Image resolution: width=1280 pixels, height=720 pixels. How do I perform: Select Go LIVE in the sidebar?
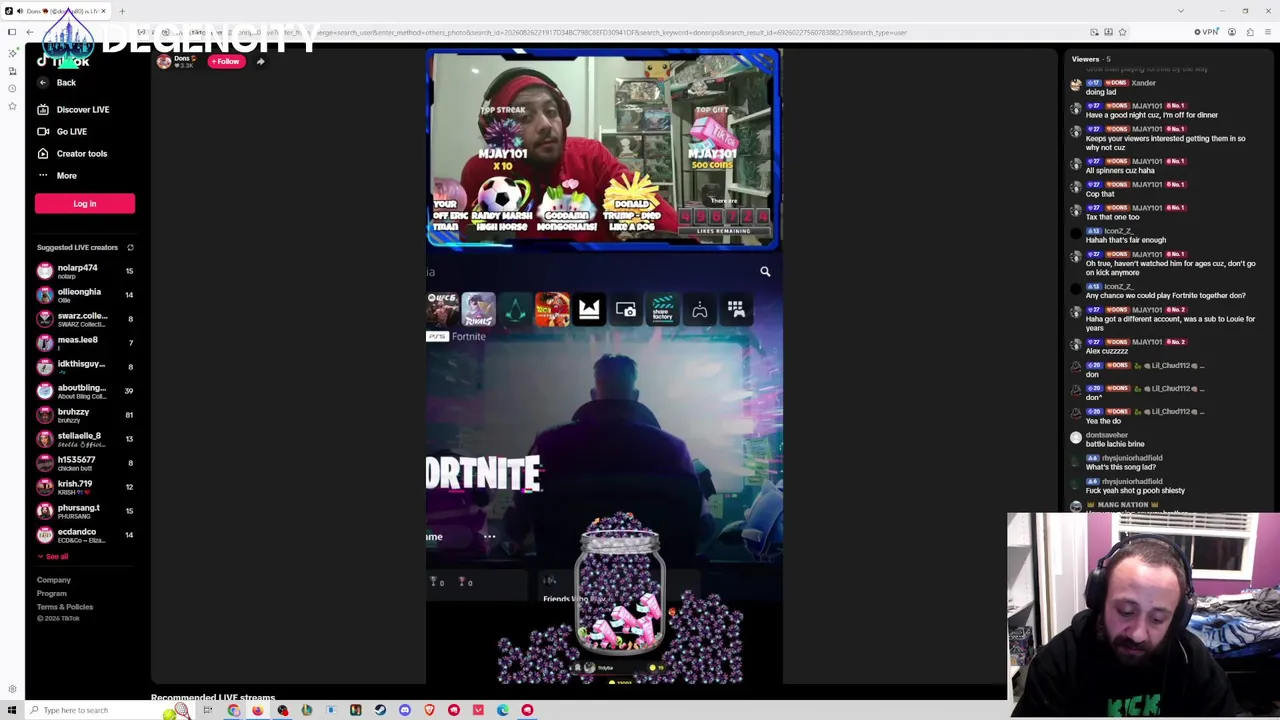(72, 132)
